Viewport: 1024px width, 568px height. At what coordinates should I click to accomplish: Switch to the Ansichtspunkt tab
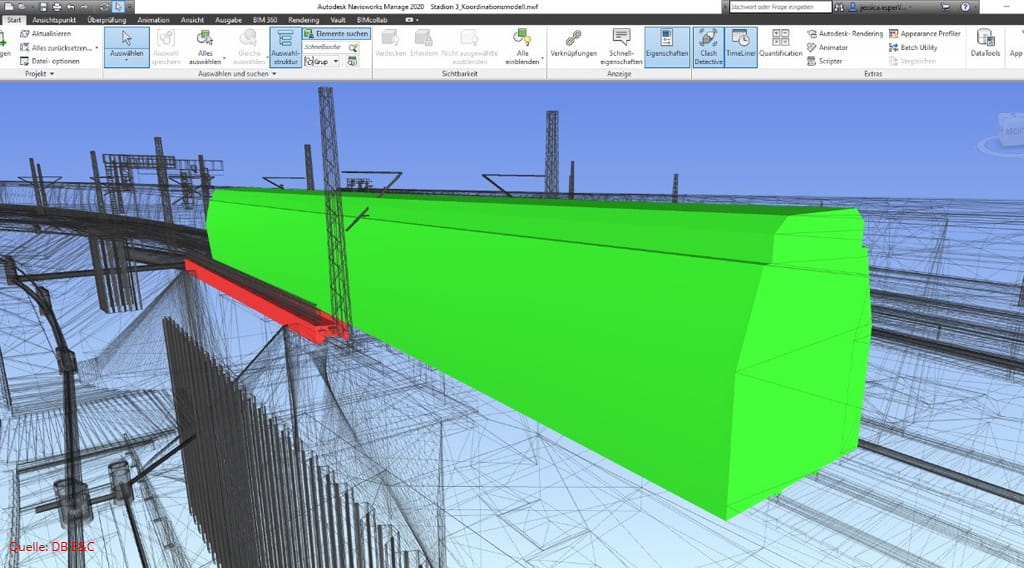click(x=54, y=20)
